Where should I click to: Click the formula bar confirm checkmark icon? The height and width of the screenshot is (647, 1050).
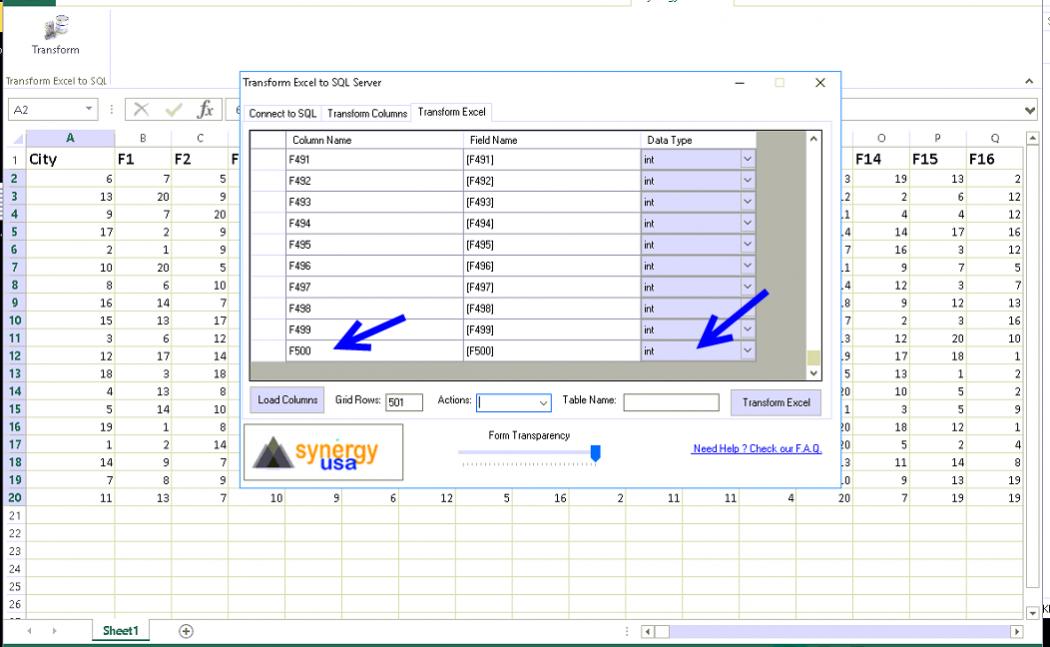pos(173,109)
